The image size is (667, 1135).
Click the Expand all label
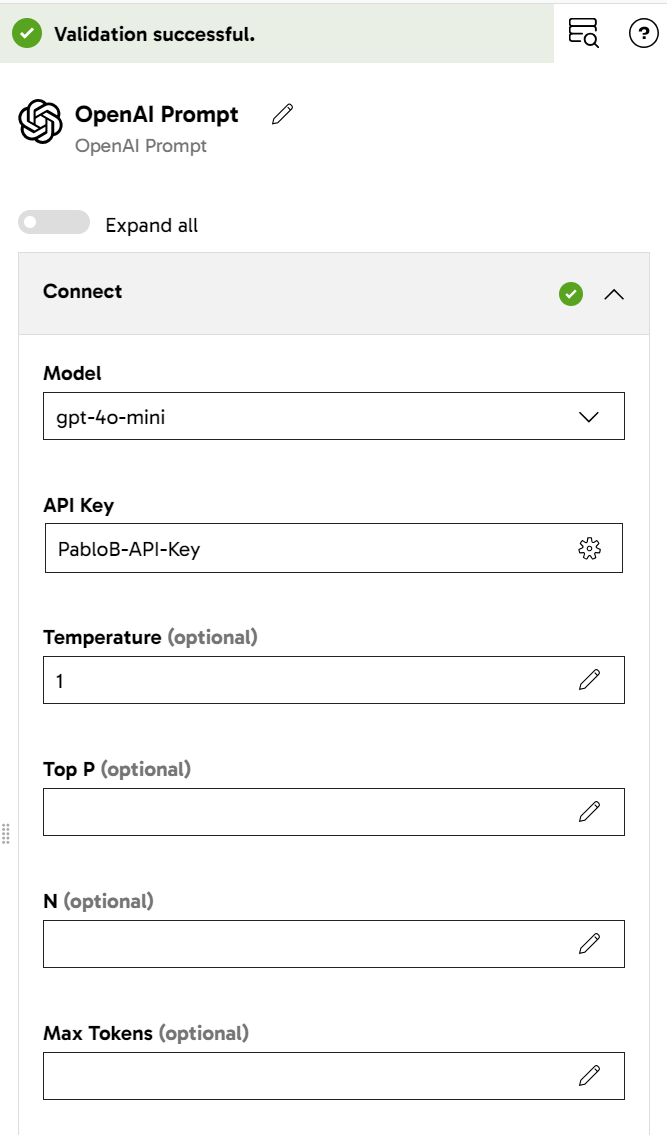coord(151,225)
